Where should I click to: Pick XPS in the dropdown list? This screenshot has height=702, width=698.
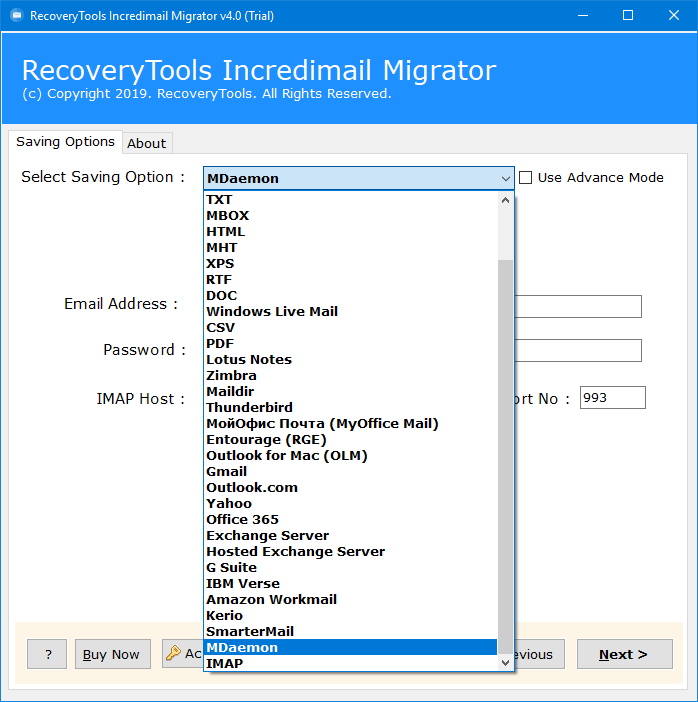(351, 264)
